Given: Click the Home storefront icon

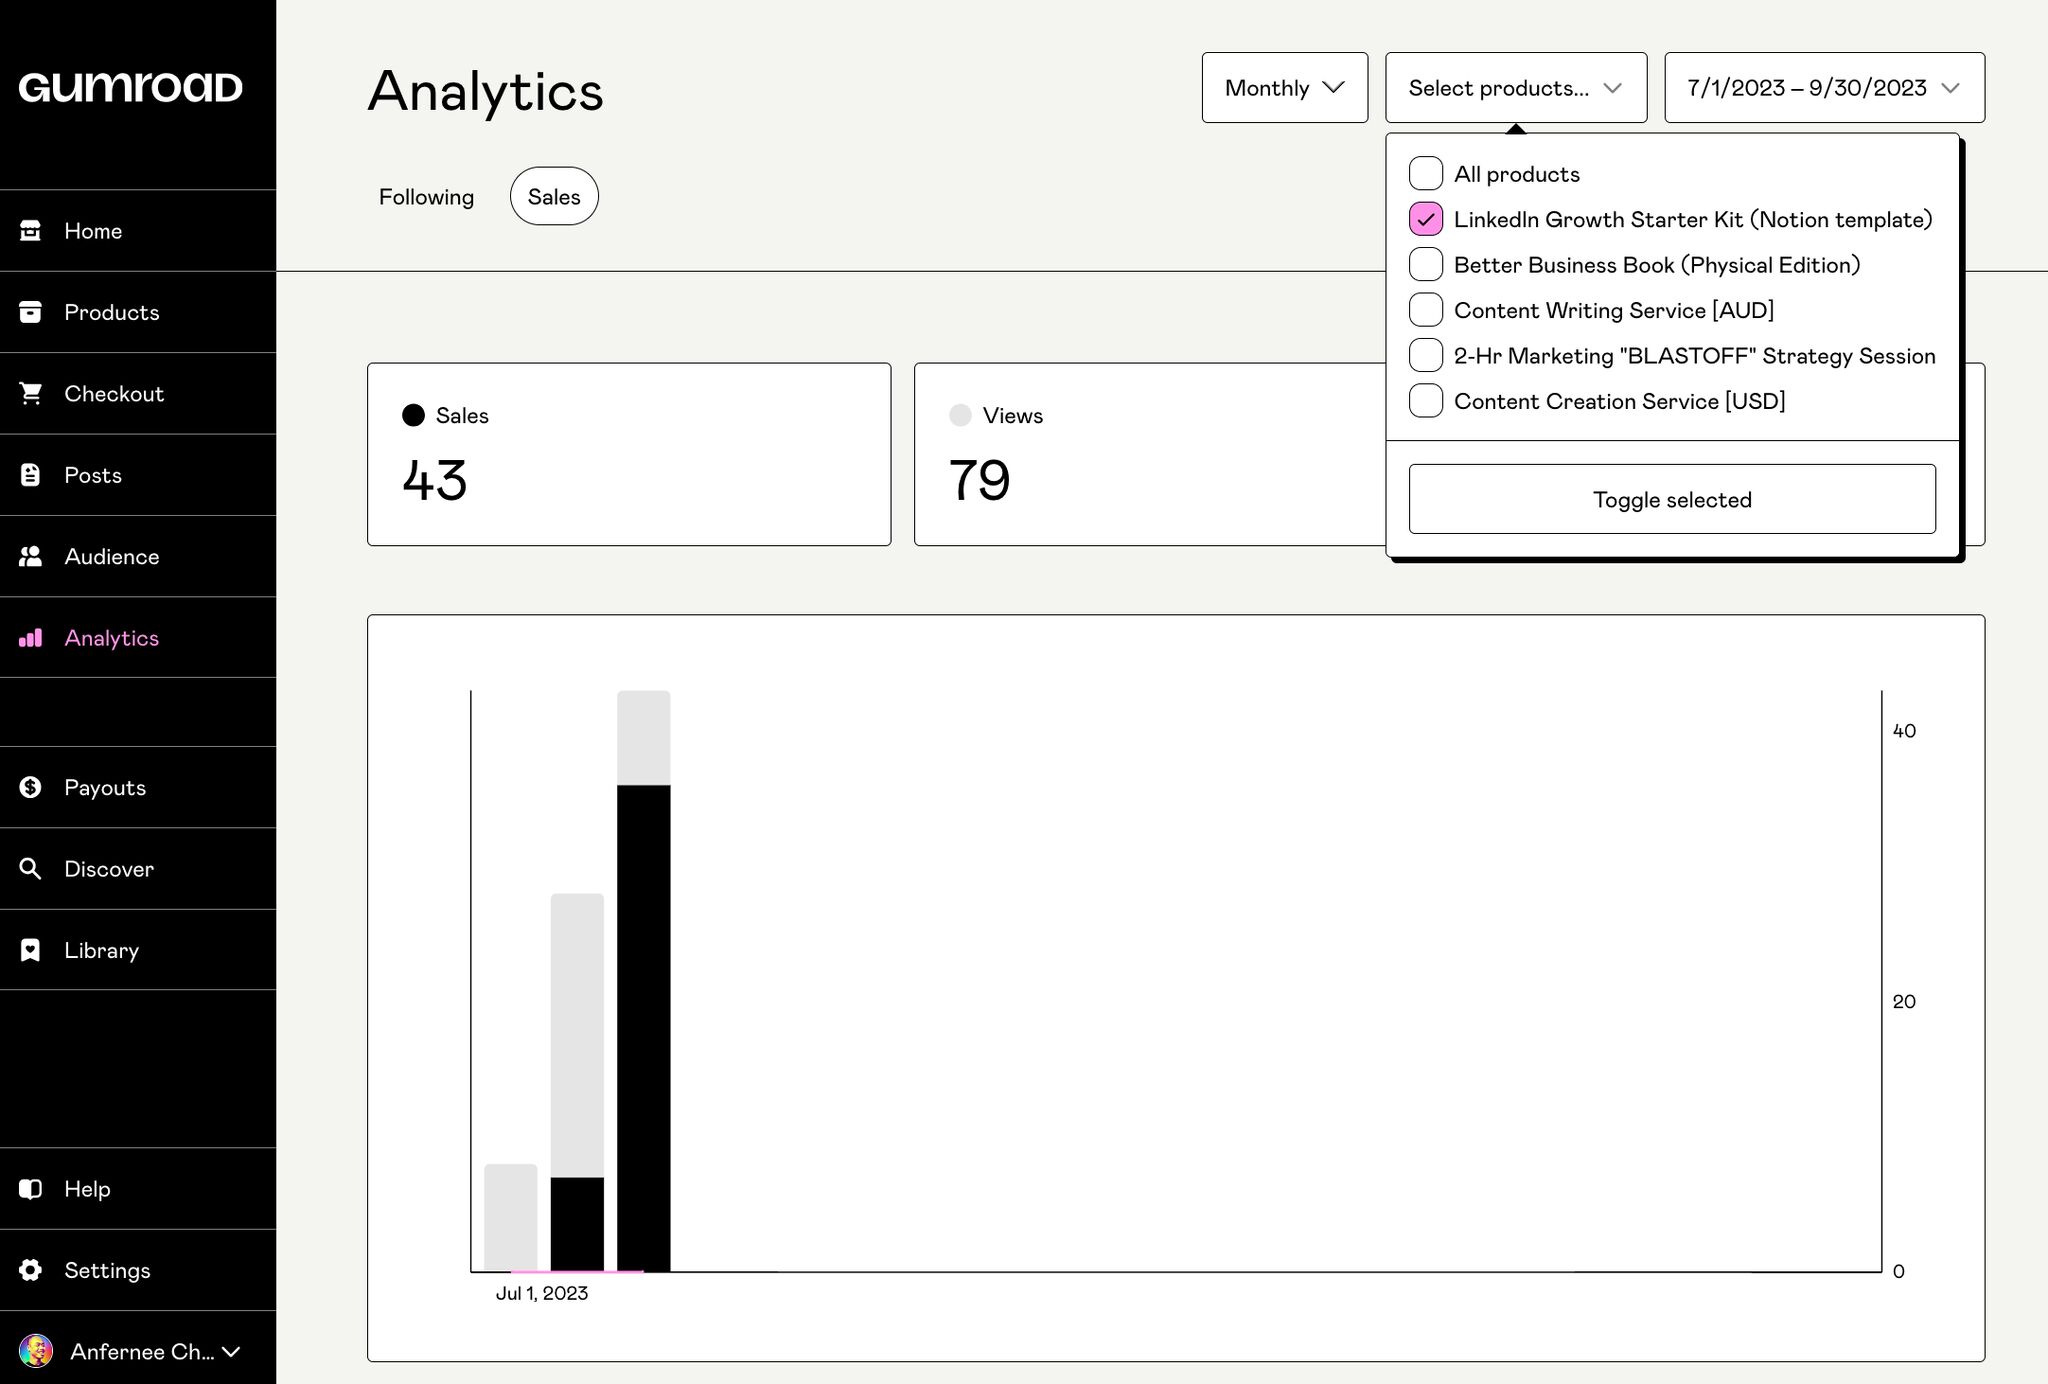Looking at the screenshot, I should [31, 230].
